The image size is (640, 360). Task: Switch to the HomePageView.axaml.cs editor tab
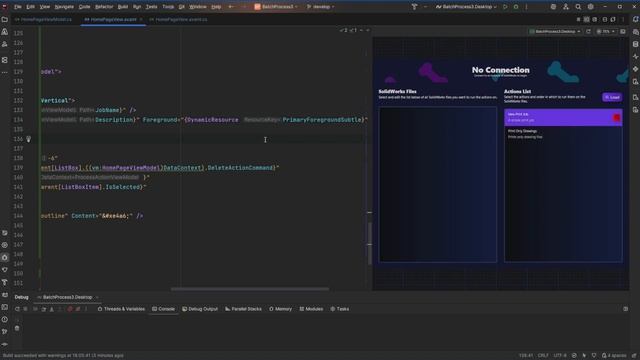click(178, 19)
